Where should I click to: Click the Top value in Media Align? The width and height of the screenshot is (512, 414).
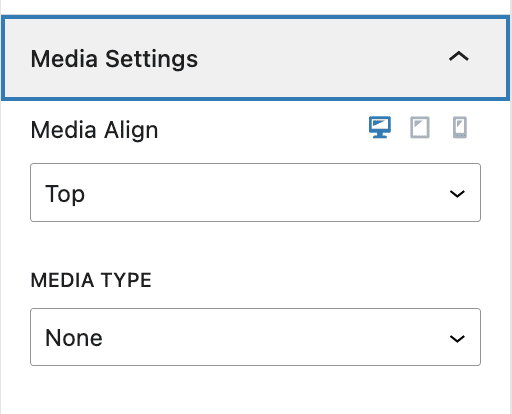[x=65, y=194]
